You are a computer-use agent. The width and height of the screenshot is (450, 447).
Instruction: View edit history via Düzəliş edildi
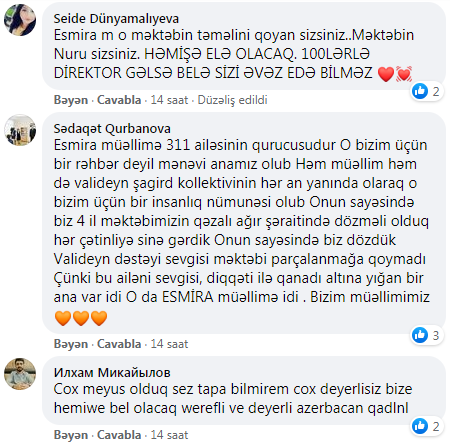(x=232, y=100)
